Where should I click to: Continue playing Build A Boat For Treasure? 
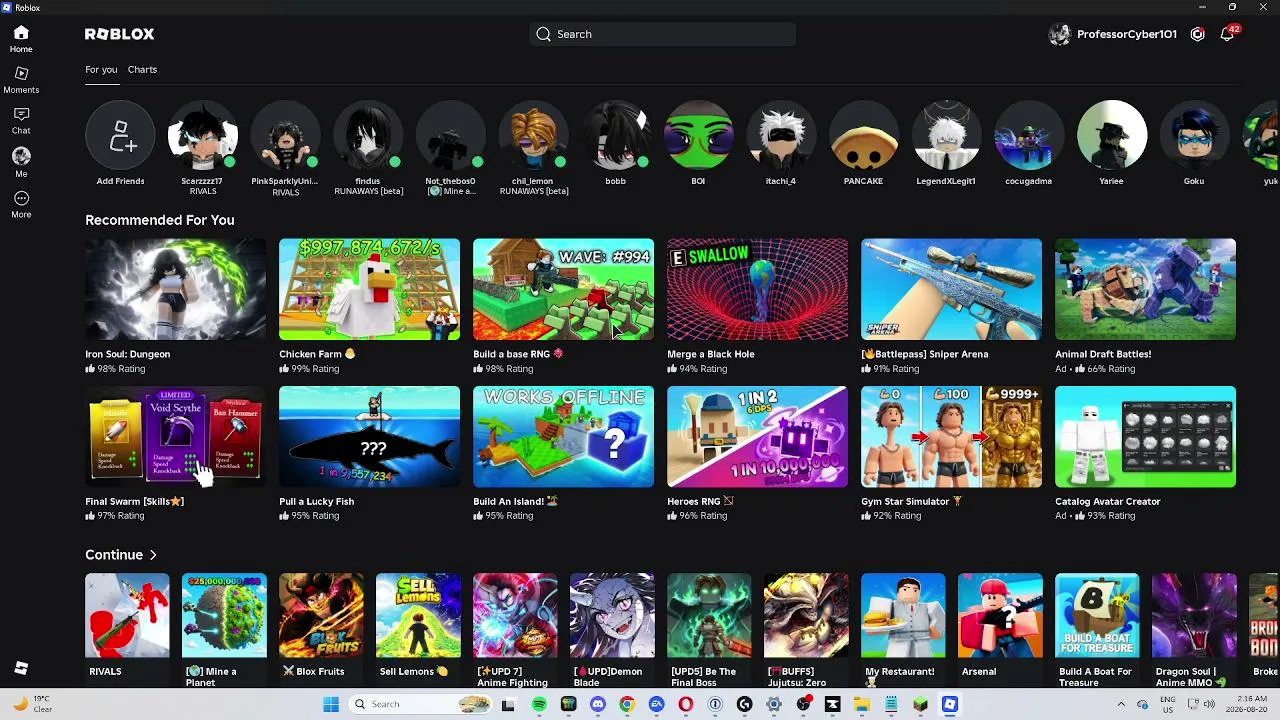[x=1097, y=615]
